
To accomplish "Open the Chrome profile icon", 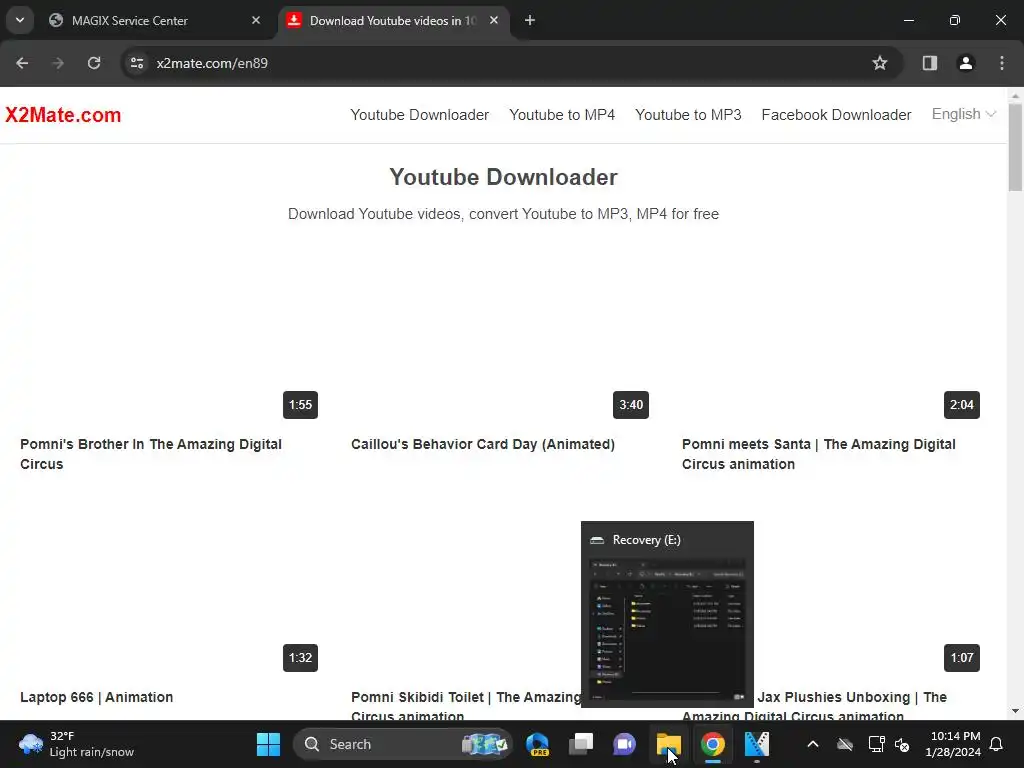I will 966,63.
